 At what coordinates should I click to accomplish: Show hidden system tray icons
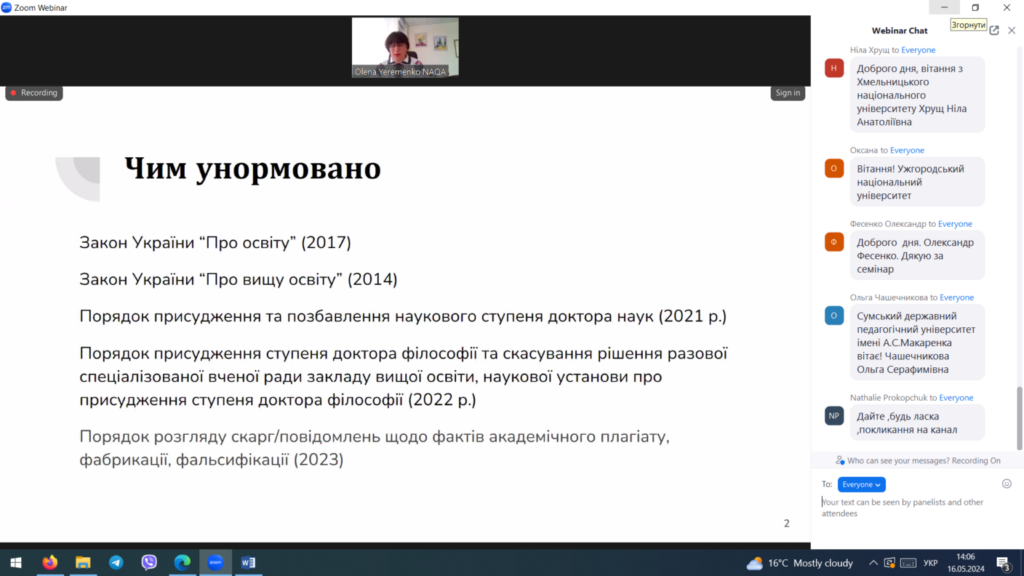point(873,563)
